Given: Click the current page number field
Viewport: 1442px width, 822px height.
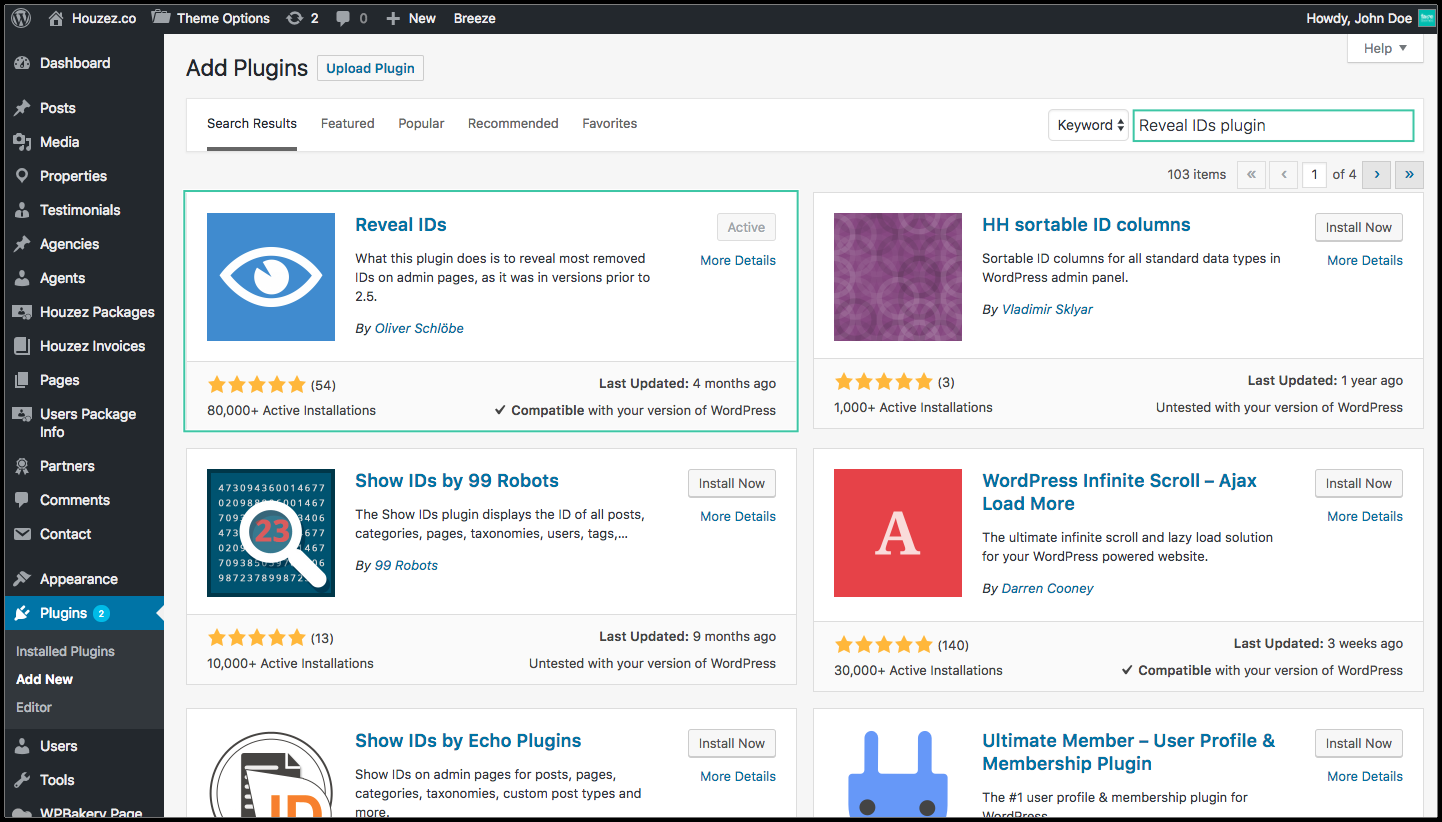Looking at the screenshot, I should tap(1314, 174).
